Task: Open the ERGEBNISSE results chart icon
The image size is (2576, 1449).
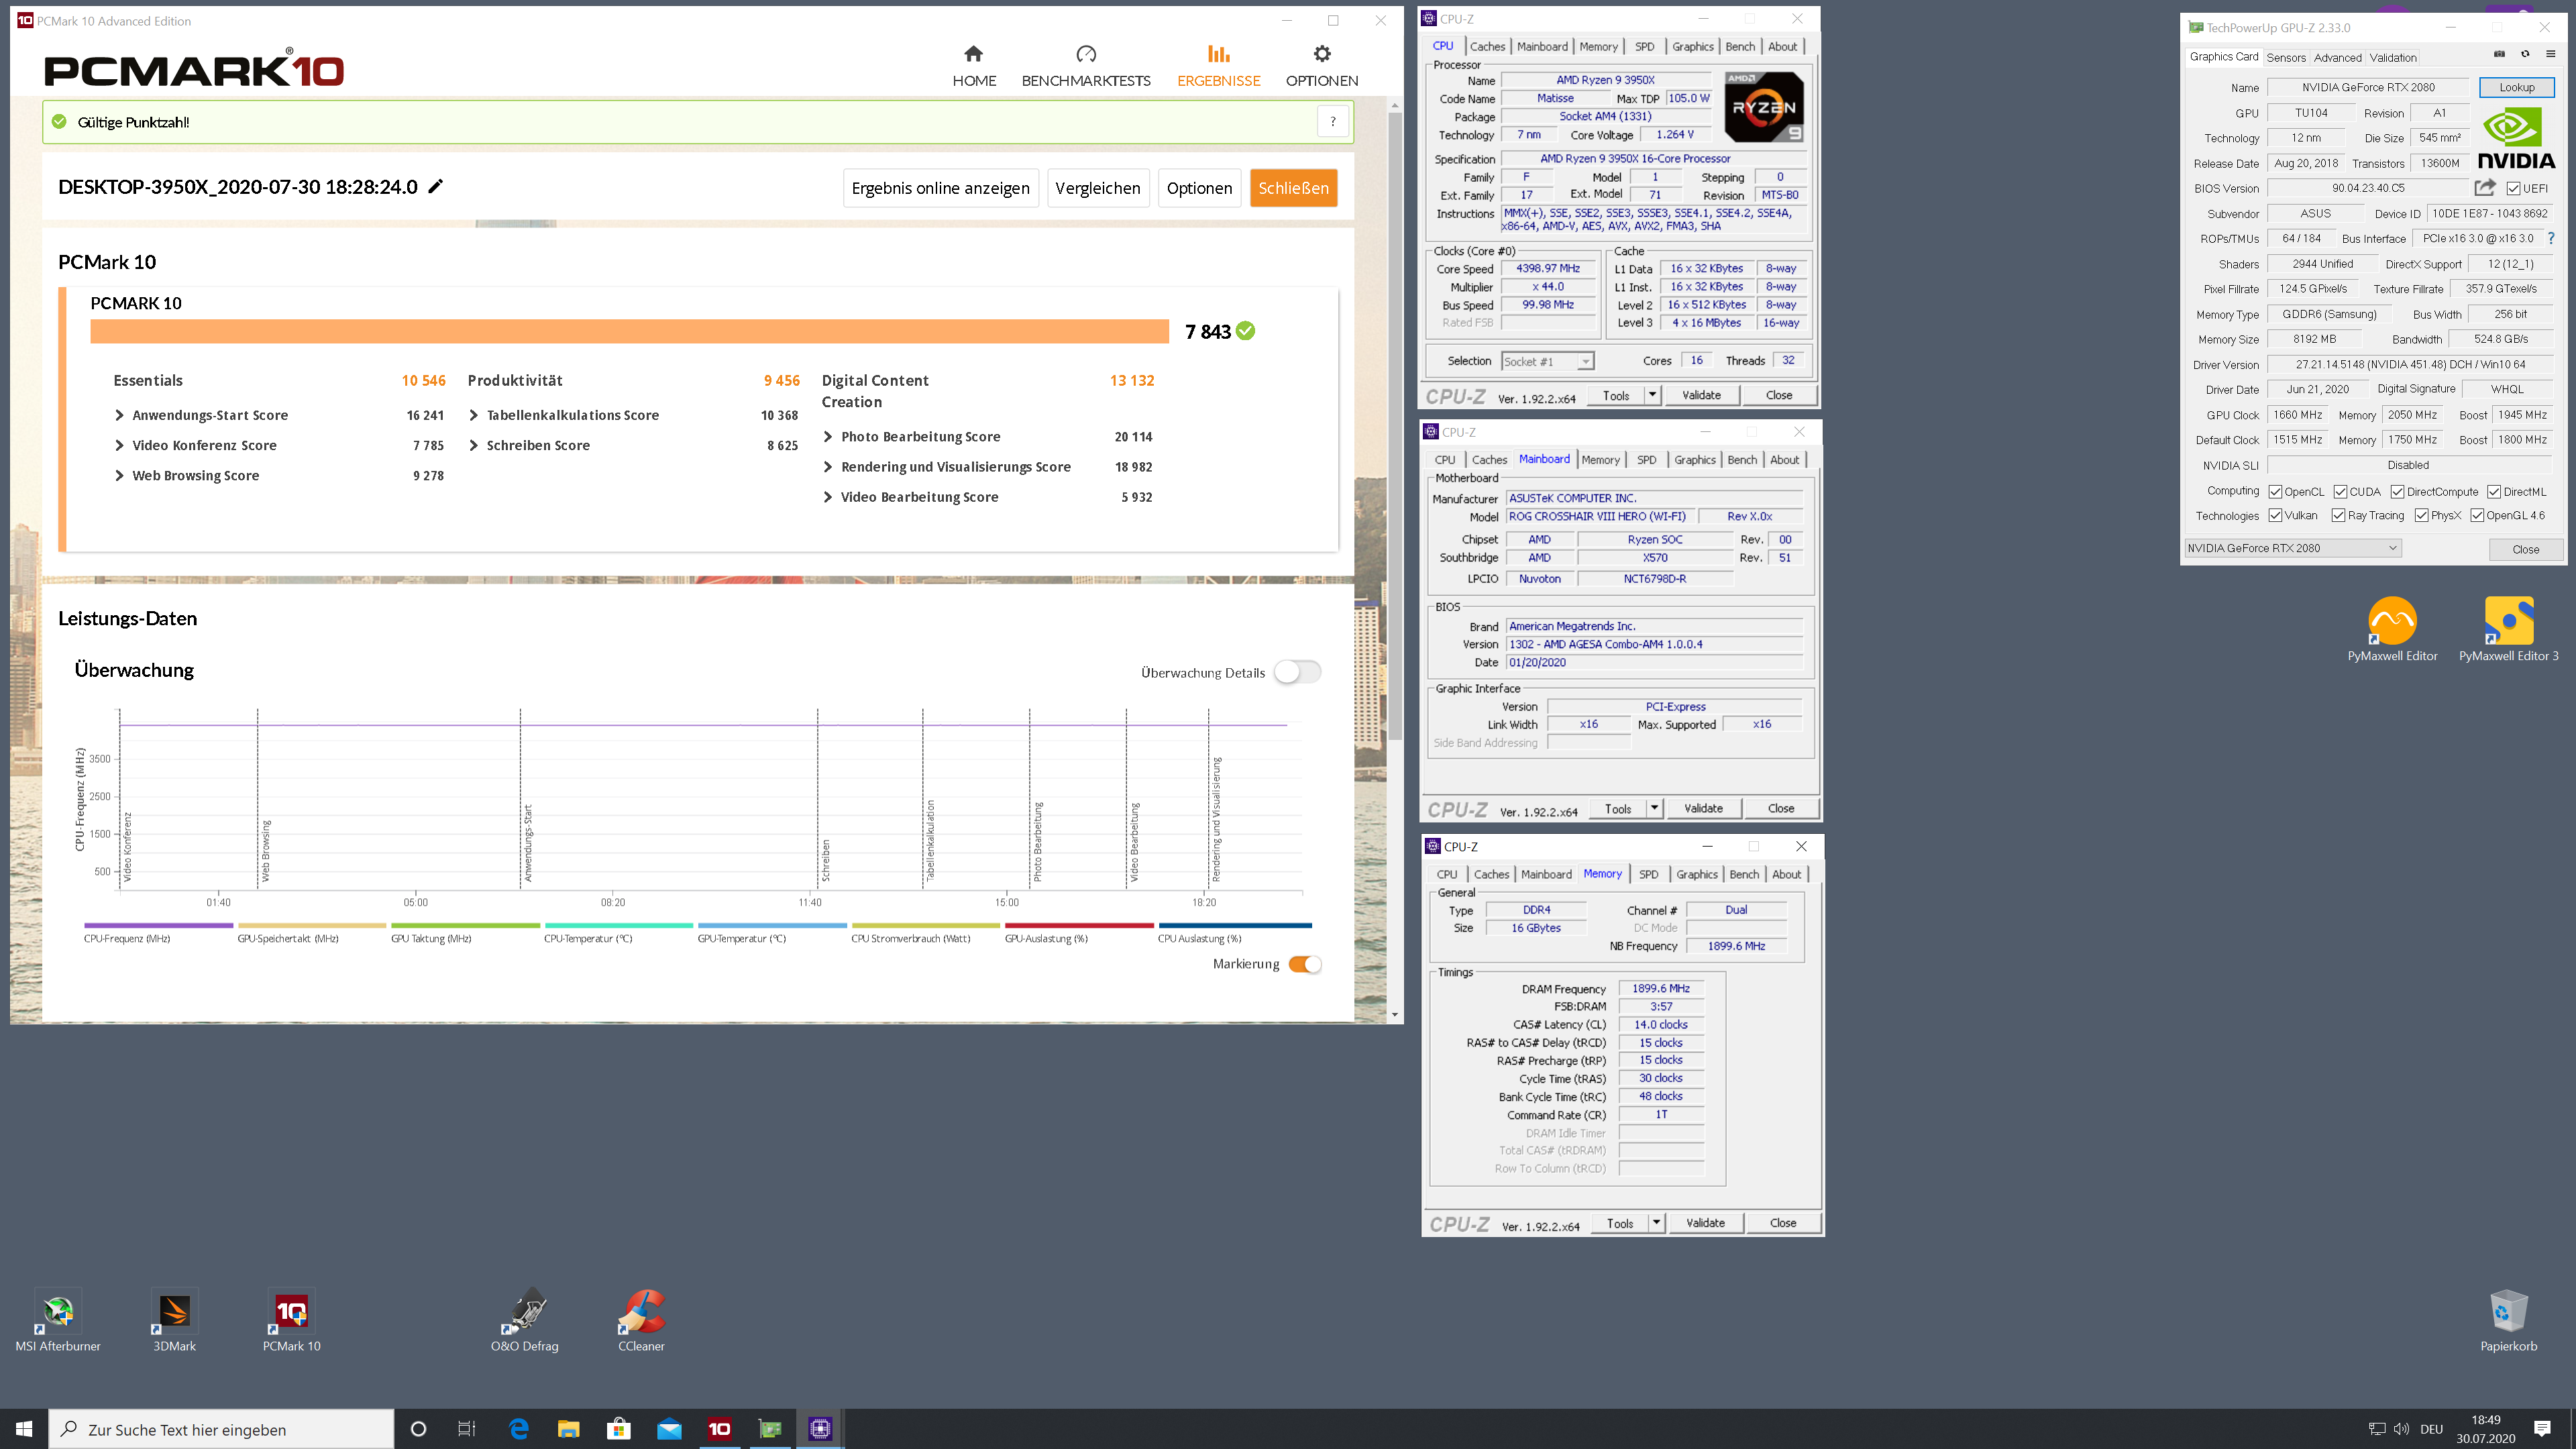Action: coord(1218,54)
